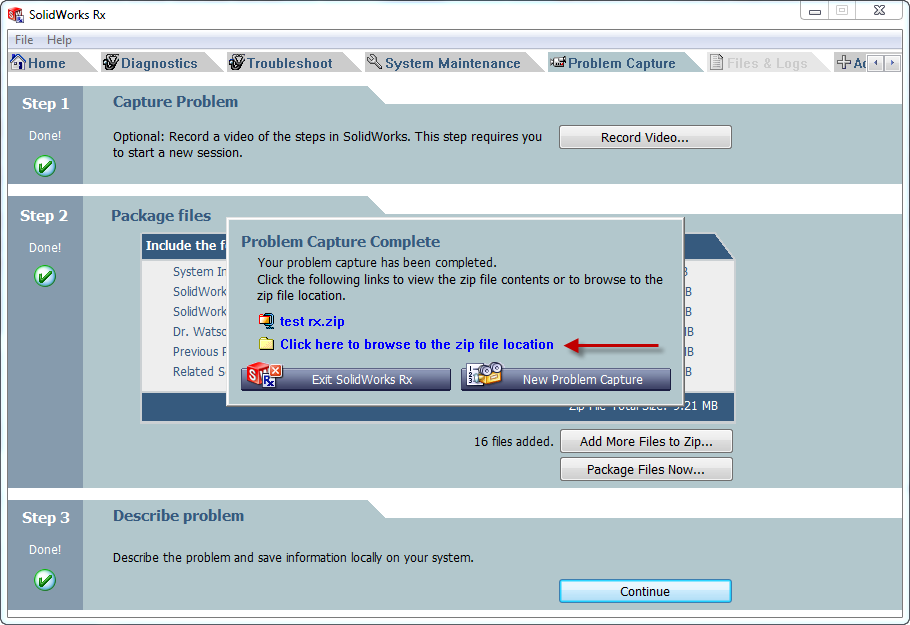Click the SolidWorks Rx exit icon
Image resolution: width=910 pixels, height=625 pixels.
point(264,374)
